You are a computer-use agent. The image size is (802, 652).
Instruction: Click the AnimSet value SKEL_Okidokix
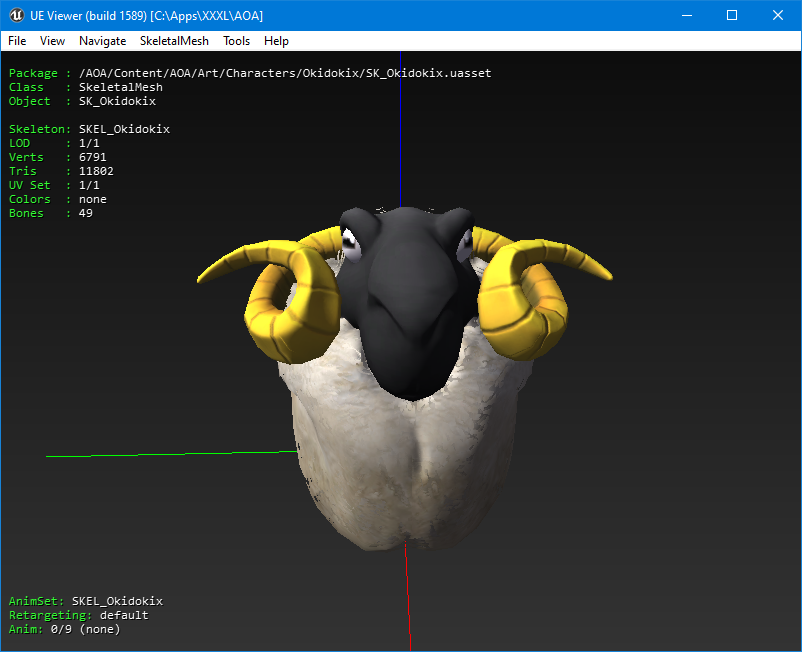click(x=117, y=601)
